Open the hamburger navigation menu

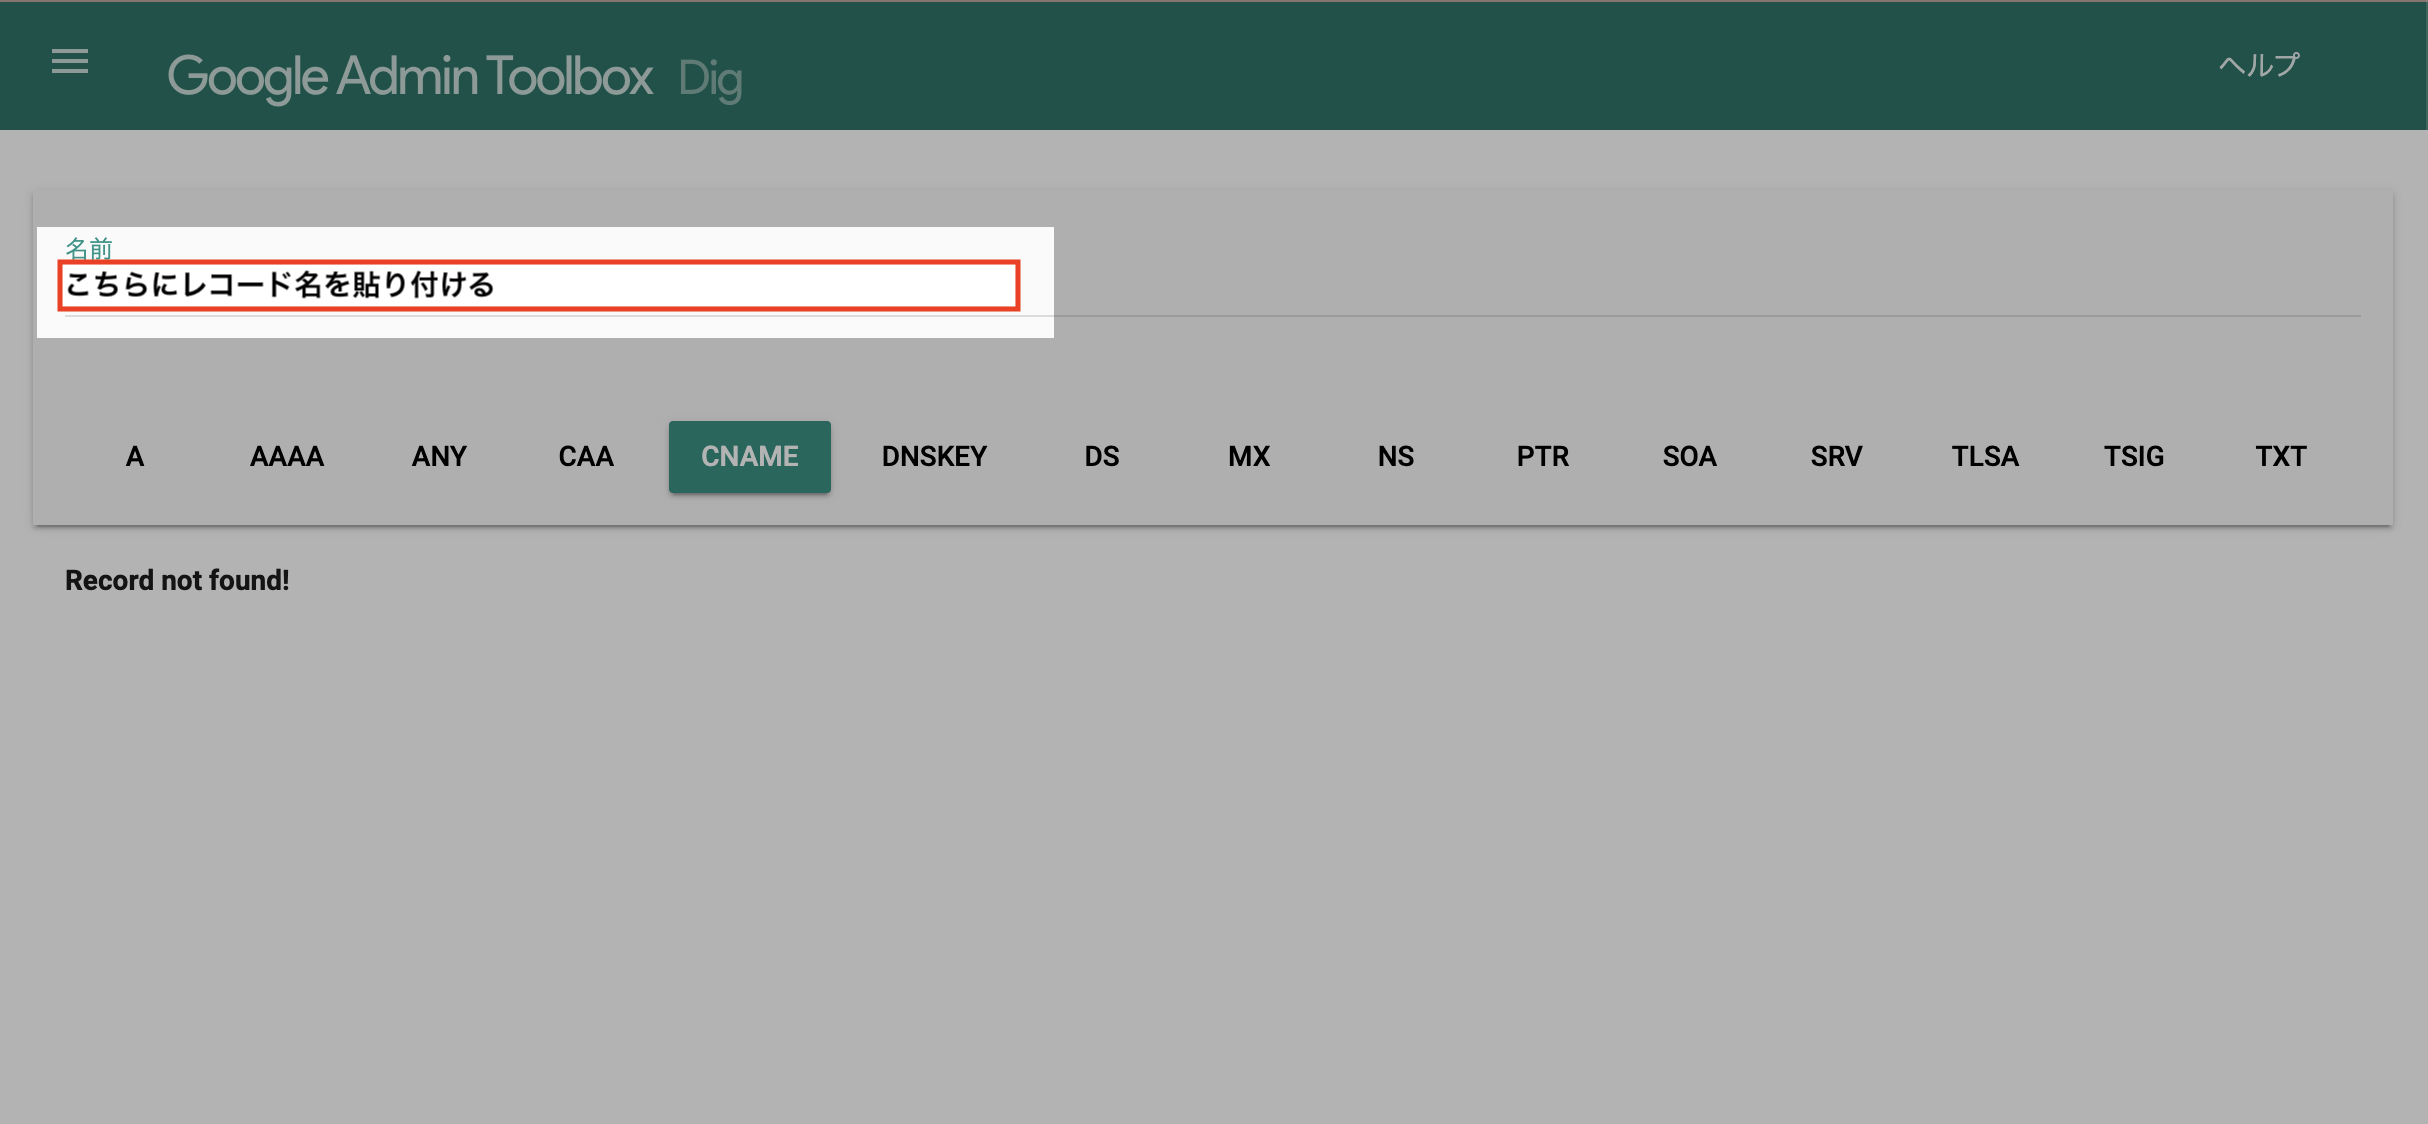70,62
